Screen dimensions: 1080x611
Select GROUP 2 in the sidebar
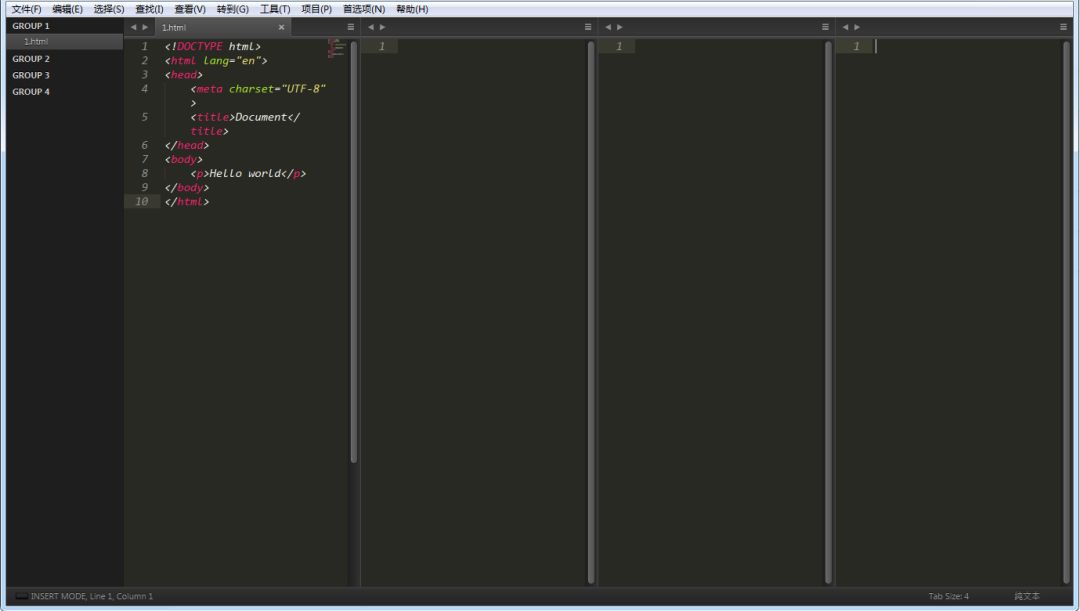pyautogui.click(x=31, y=59)
